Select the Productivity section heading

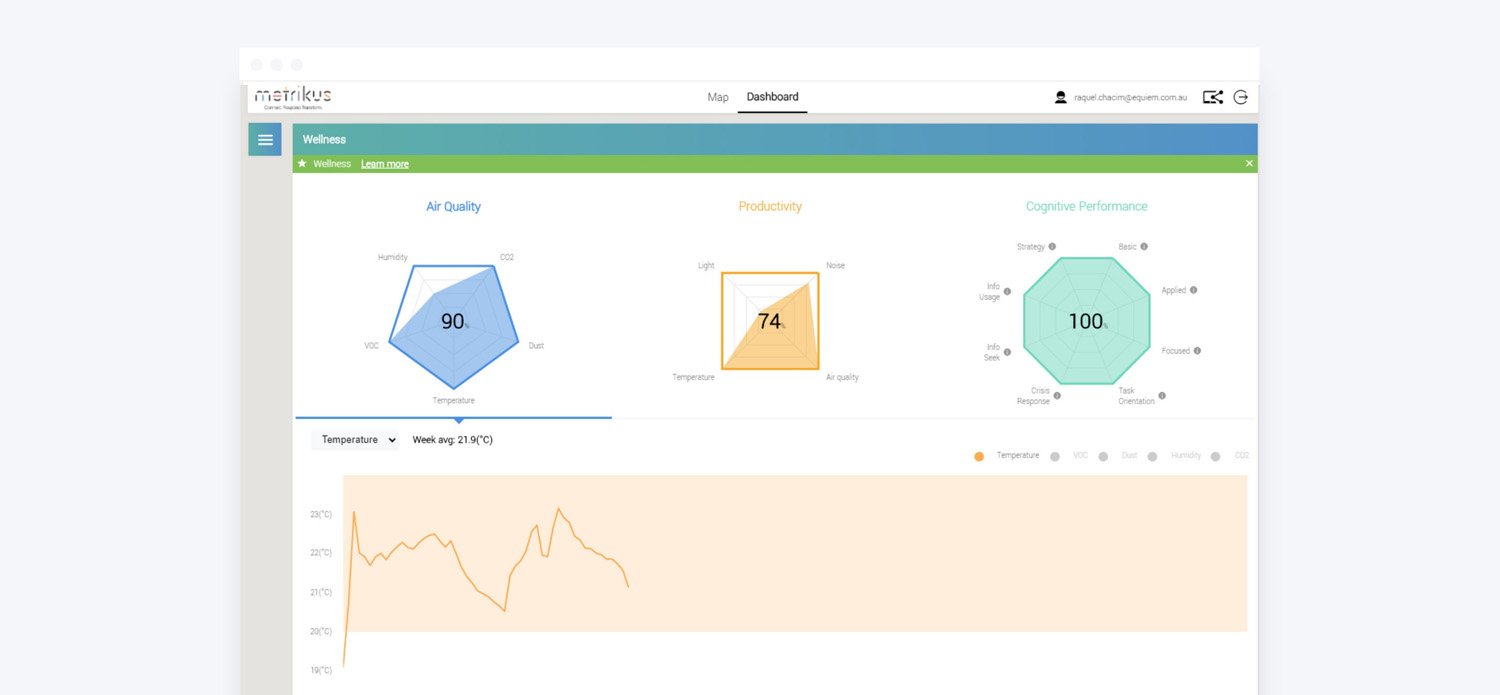(x=770, y=207)
